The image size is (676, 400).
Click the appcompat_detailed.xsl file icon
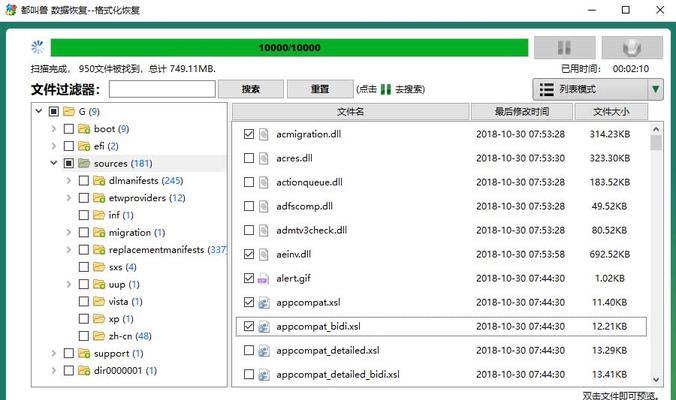click(x=264, y=351)
